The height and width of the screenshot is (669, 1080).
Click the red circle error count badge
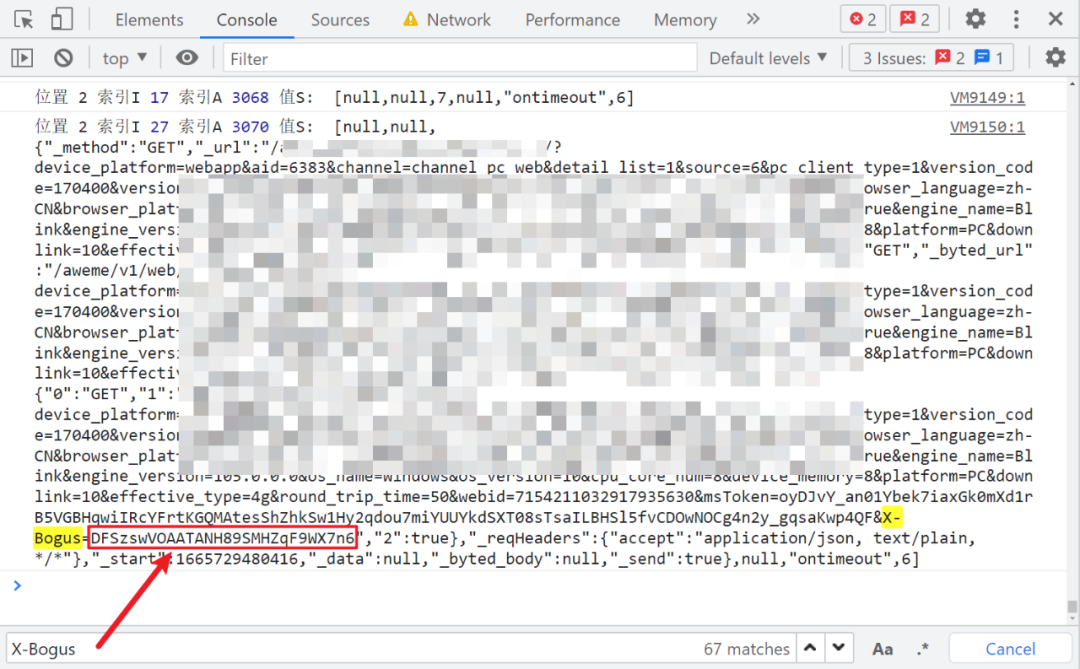(863, 19)
